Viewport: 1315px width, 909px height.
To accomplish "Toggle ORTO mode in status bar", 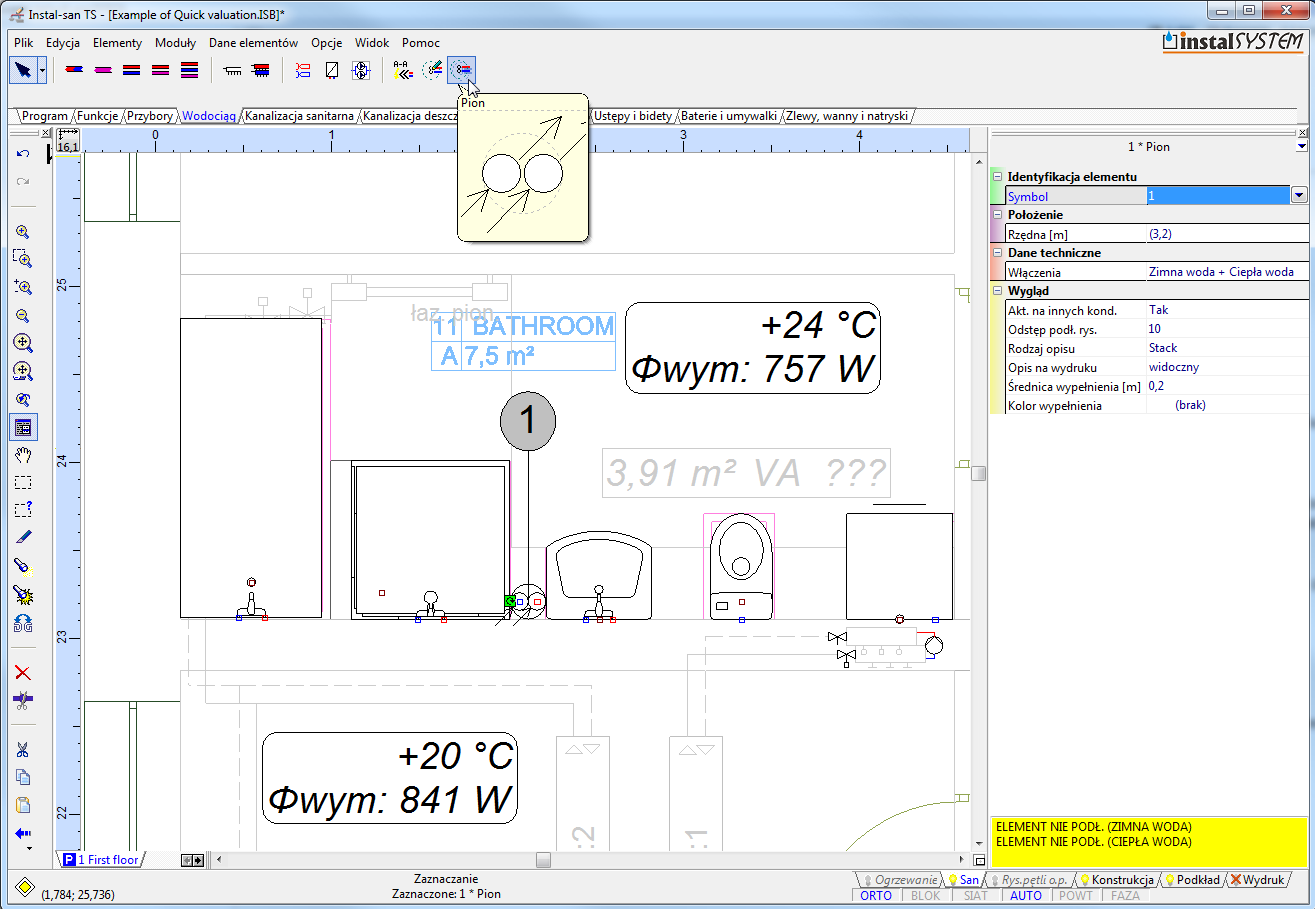I will (876, 896).
